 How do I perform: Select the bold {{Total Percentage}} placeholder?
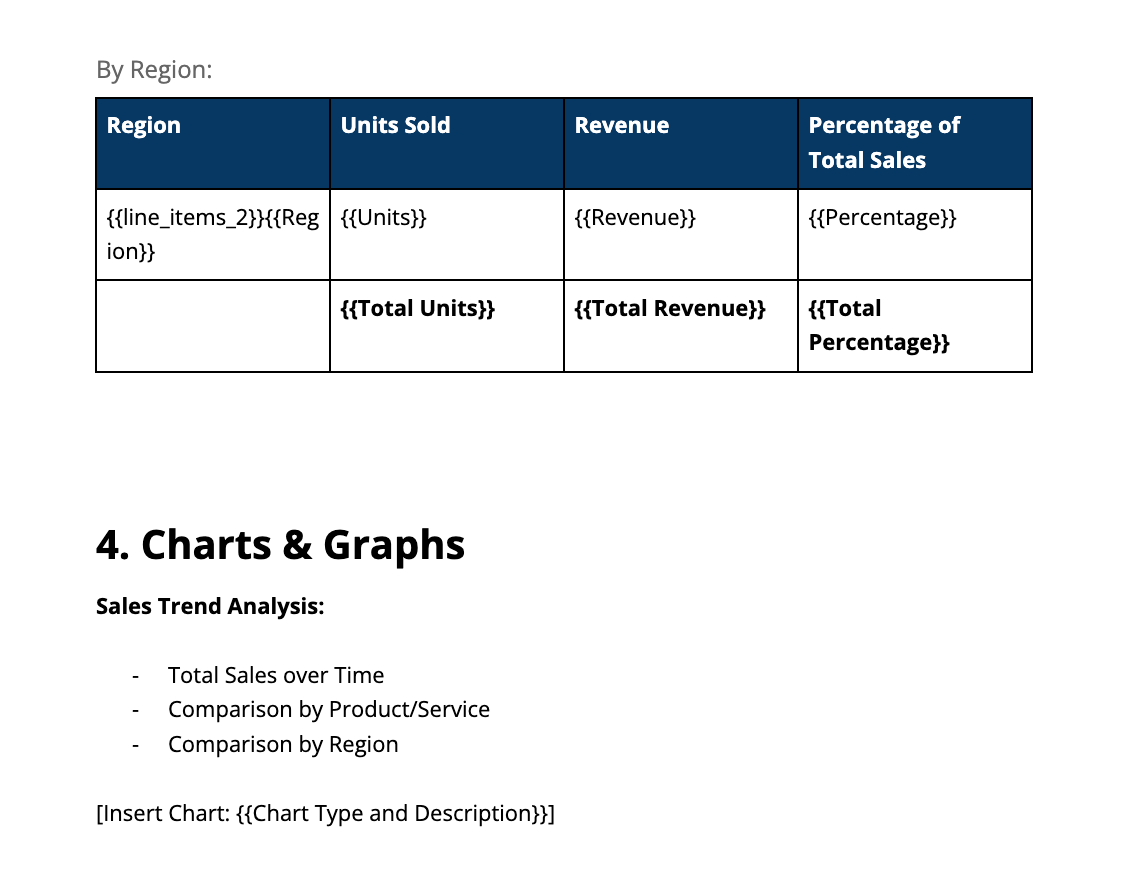pyautogui.click(x=876, y=325)
